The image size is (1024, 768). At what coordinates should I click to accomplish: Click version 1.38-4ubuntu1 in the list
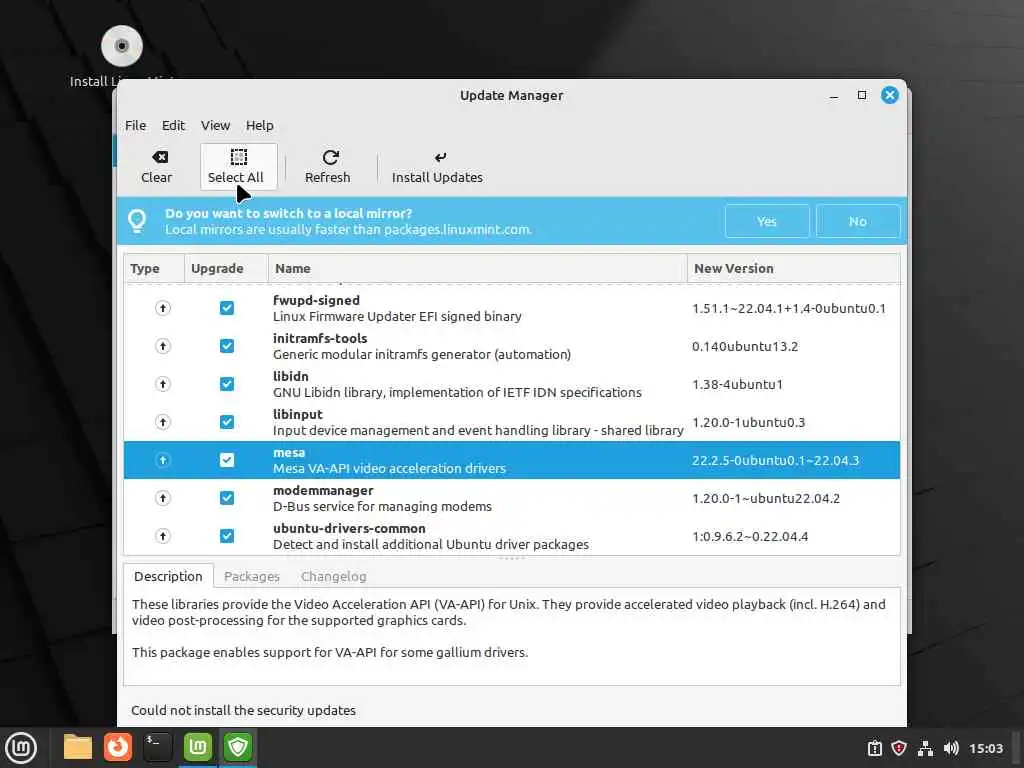tap(737, 384)
